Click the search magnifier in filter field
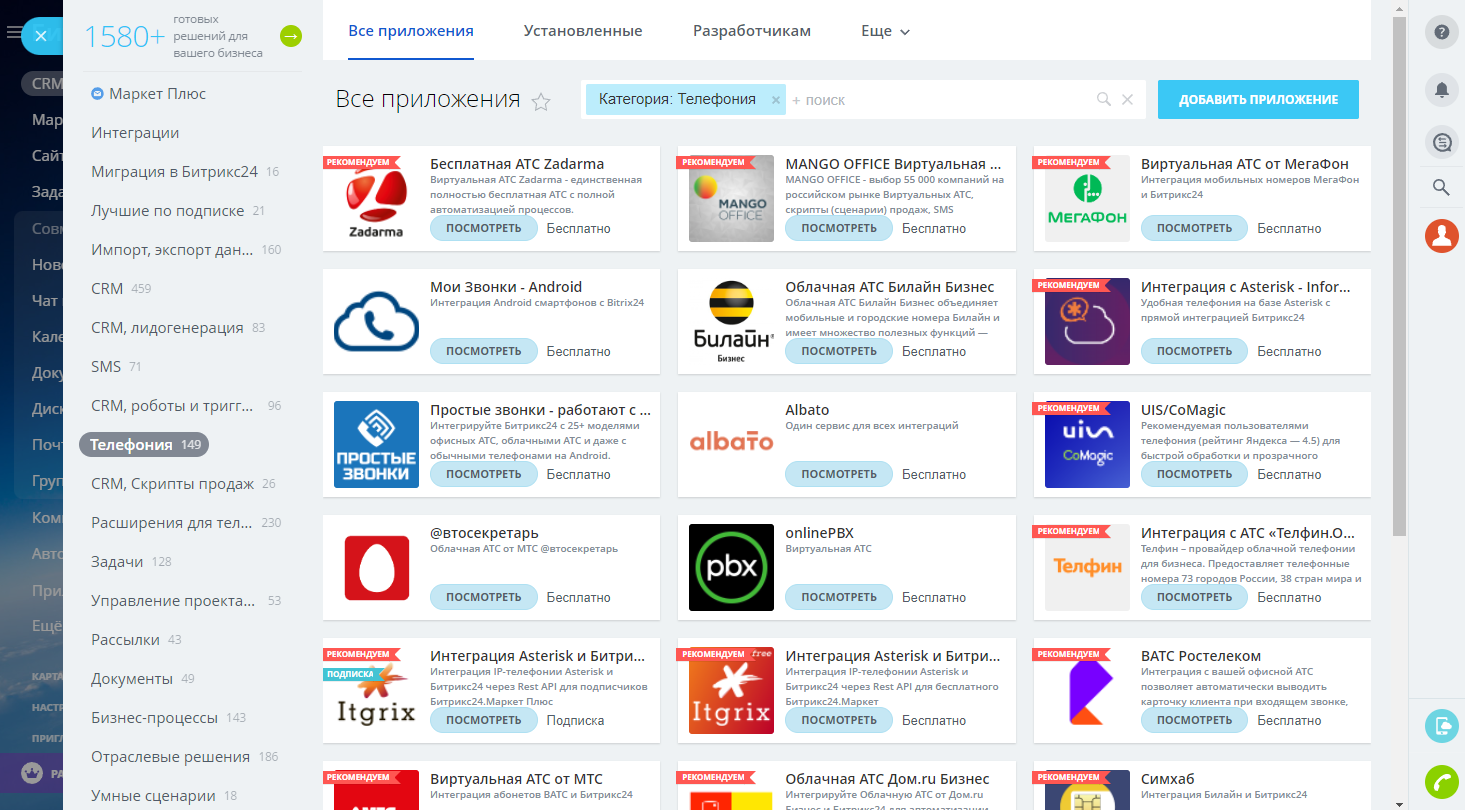This screenshot has width=1465, height=810. pyautogui.click(x=1104, y=100)
